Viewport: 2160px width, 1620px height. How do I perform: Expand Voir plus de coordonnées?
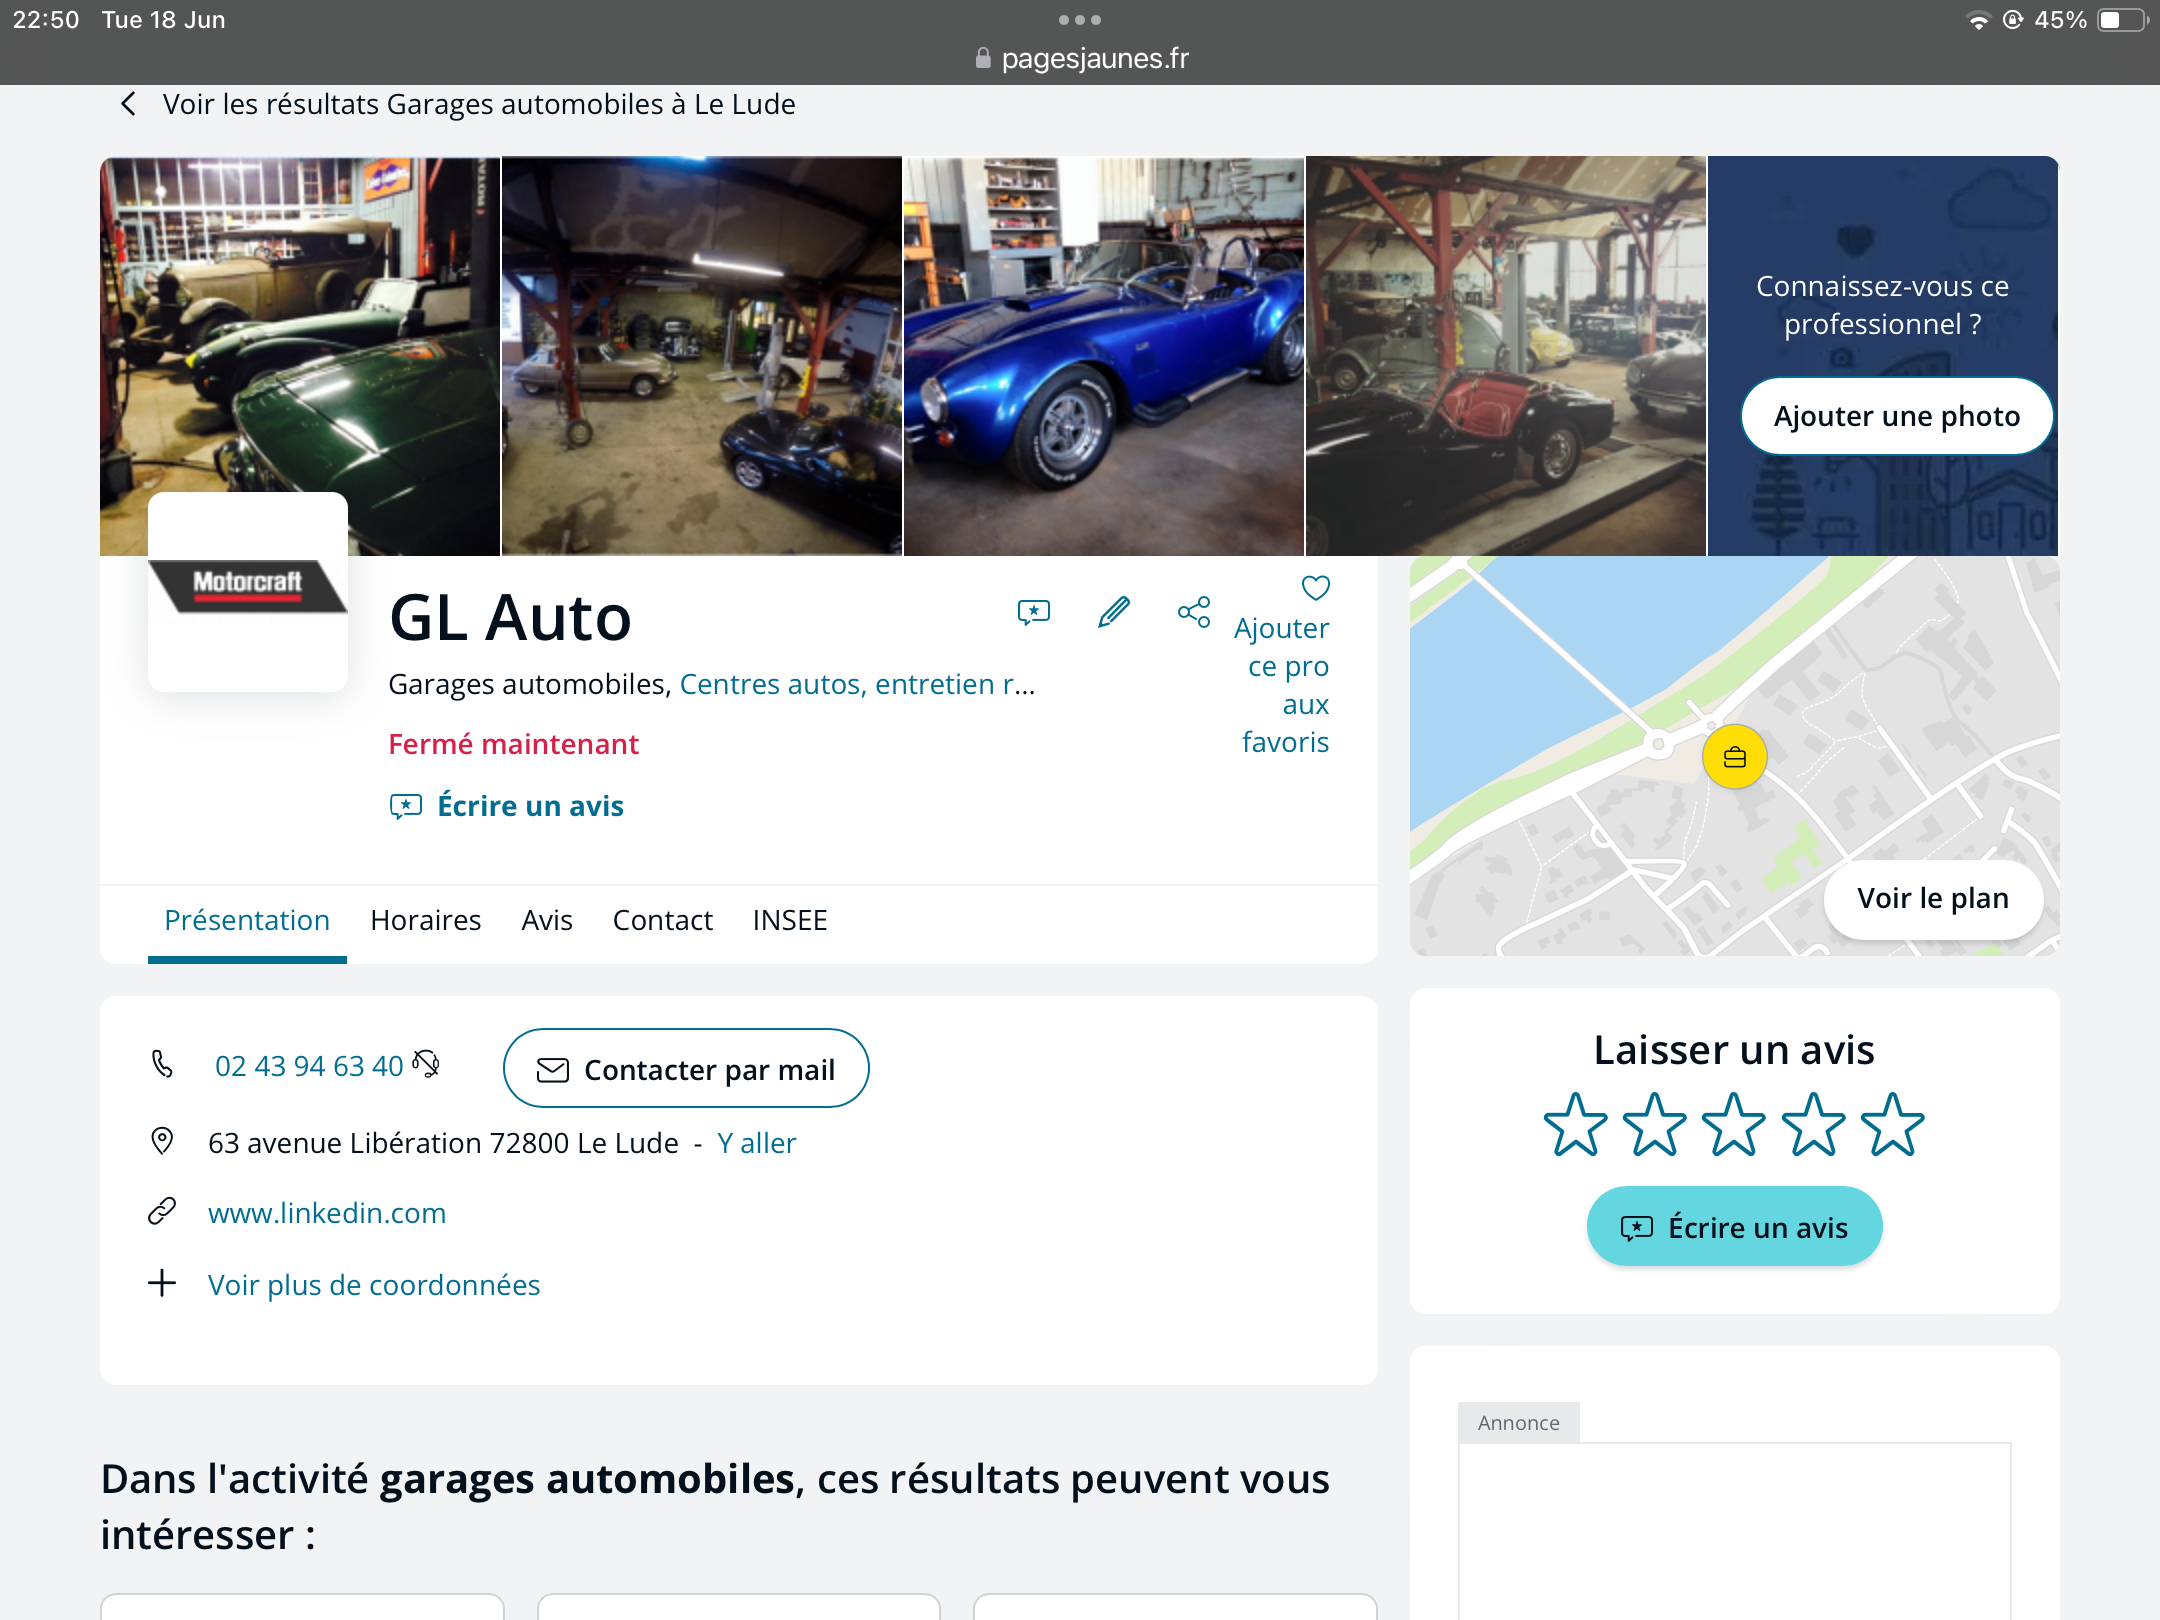pyautogui.click(x=373, y=1285)
